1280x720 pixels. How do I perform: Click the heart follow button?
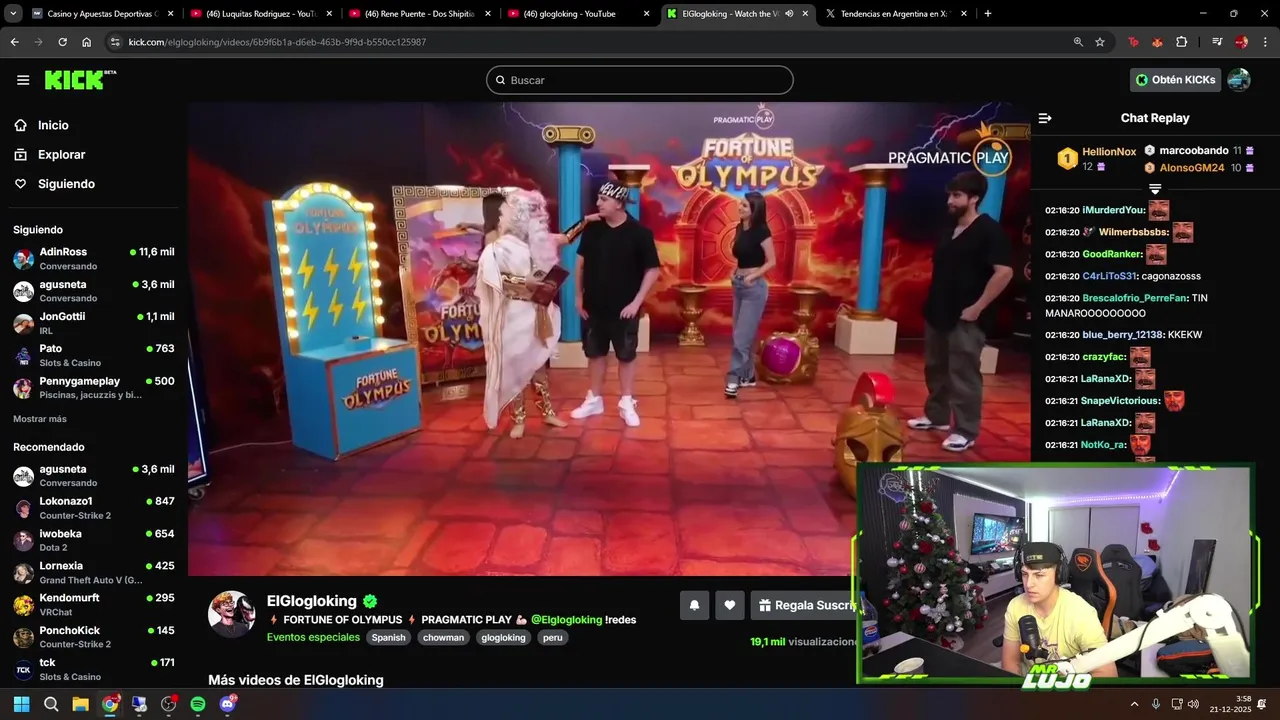tap(730, 605)
